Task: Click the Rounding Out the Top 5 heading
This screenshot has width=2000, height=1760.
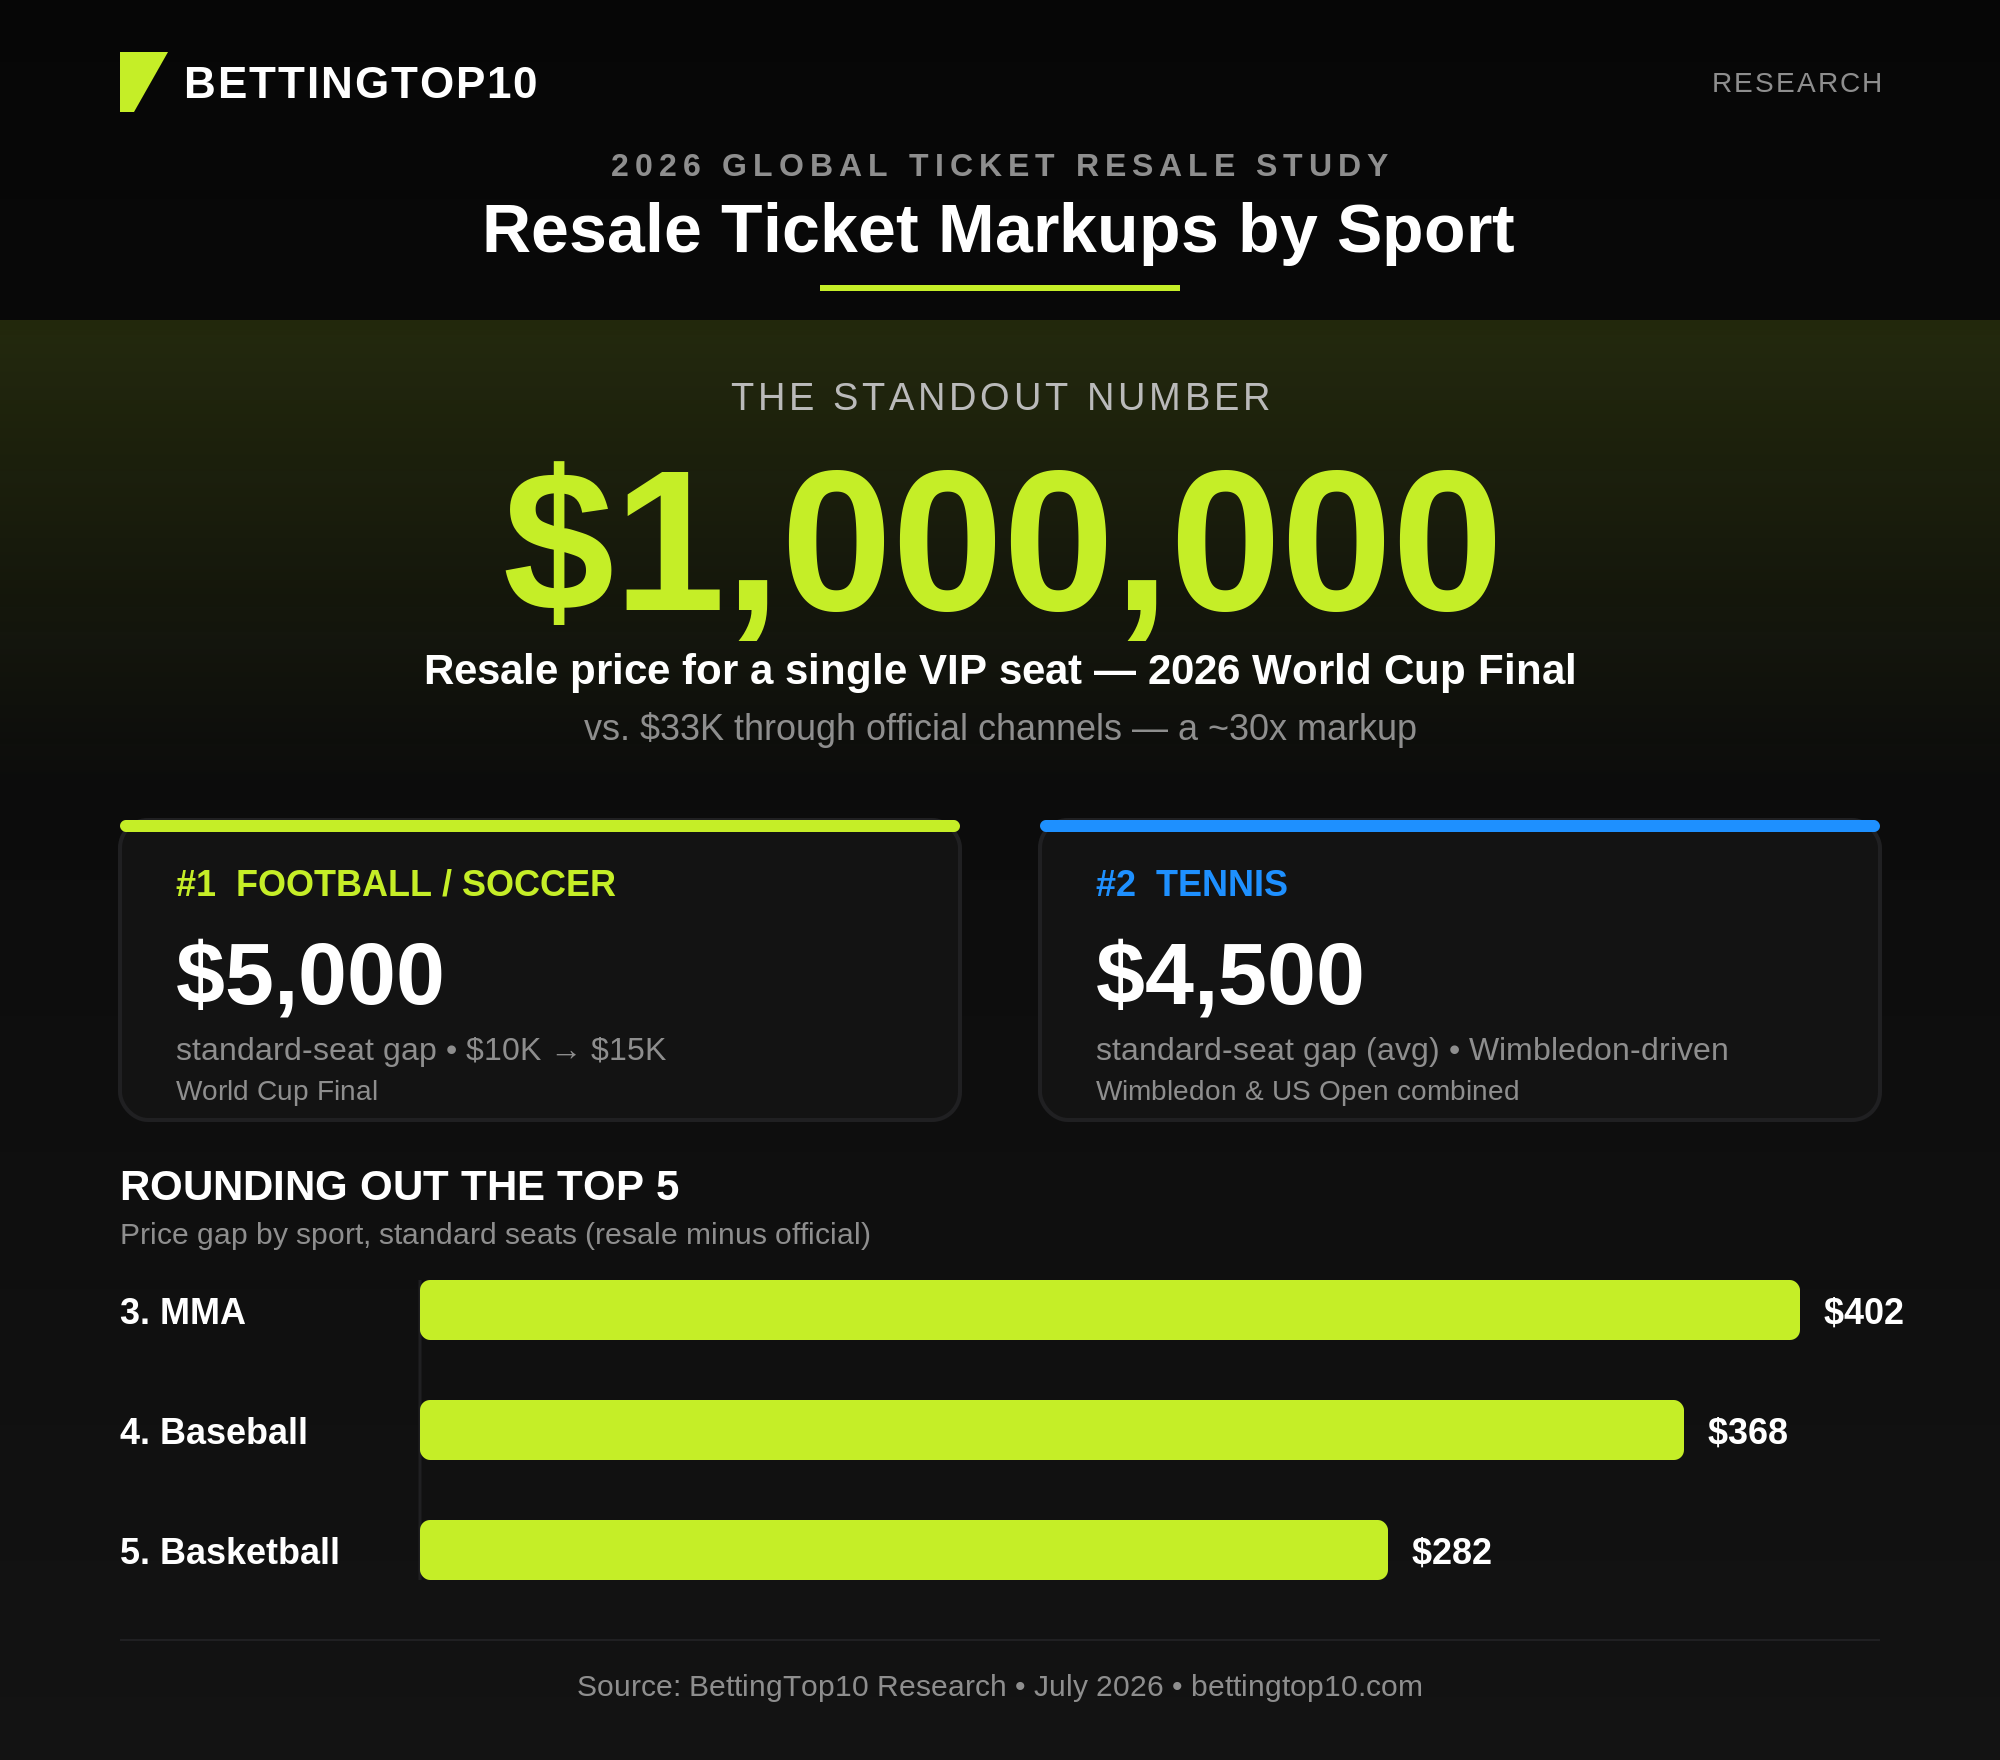Action: (x=400, y=1186)
